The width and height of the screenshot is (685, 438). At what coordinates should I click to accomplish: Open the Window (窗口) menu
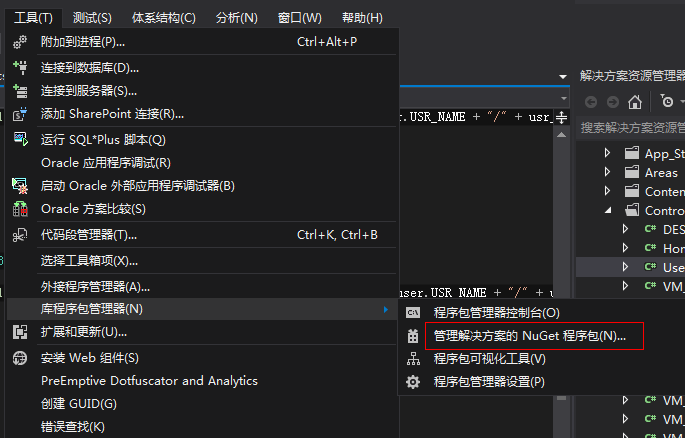click(300, 18)
